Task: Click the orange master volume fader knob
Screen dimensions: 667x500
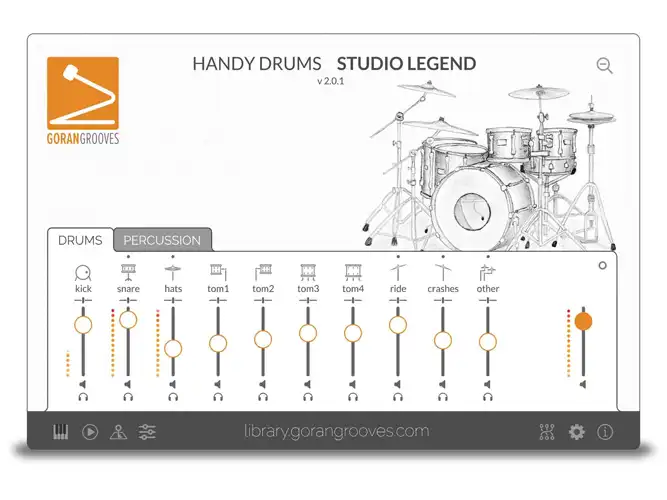Action: coord(583,322)
